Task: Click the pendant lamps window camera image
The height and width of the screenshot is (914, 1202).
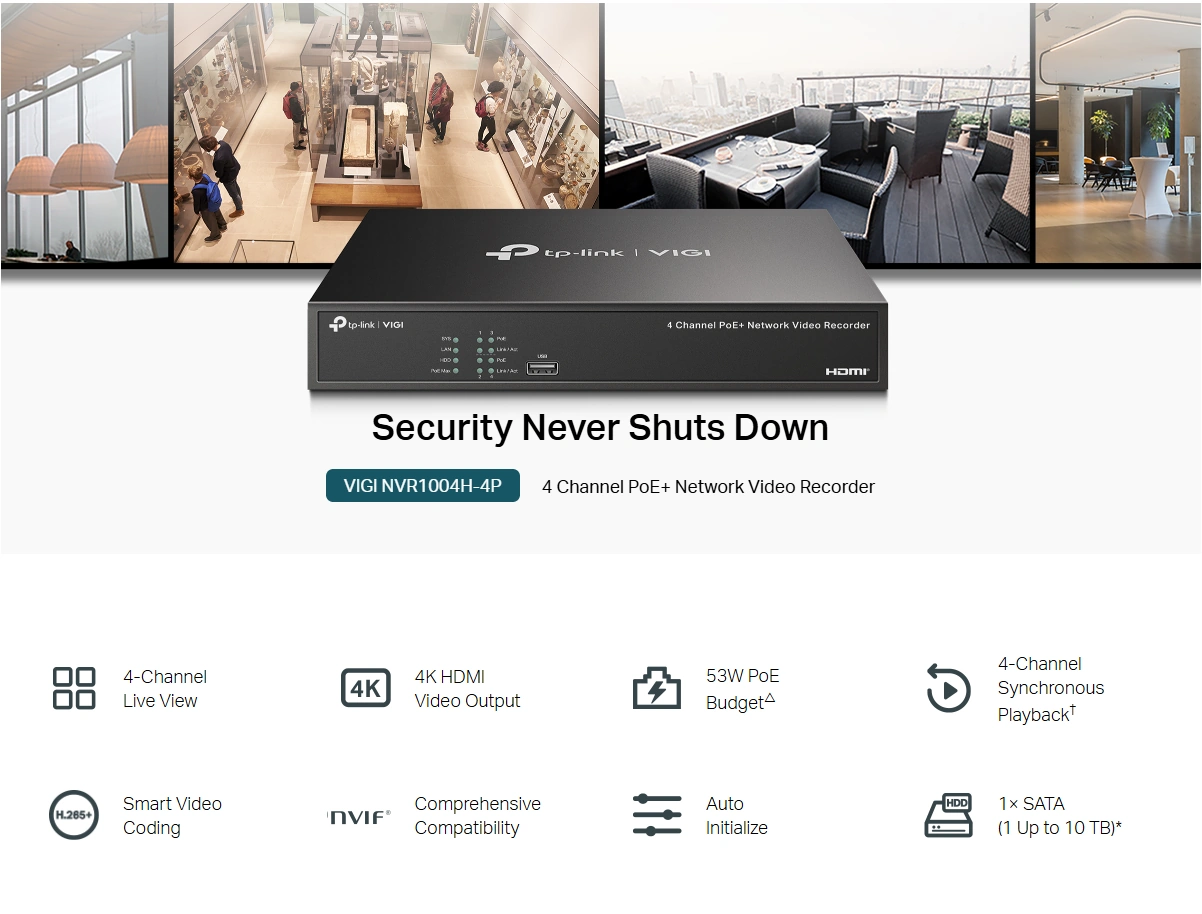Action: [85, 131]
